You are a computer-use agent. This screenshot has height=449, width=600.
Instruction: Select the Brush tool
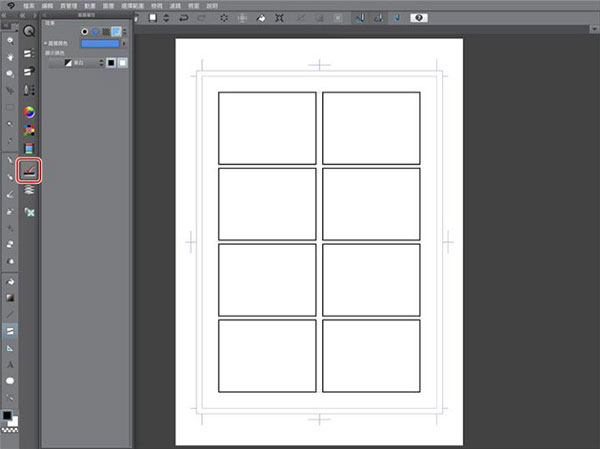click(10, 194)
